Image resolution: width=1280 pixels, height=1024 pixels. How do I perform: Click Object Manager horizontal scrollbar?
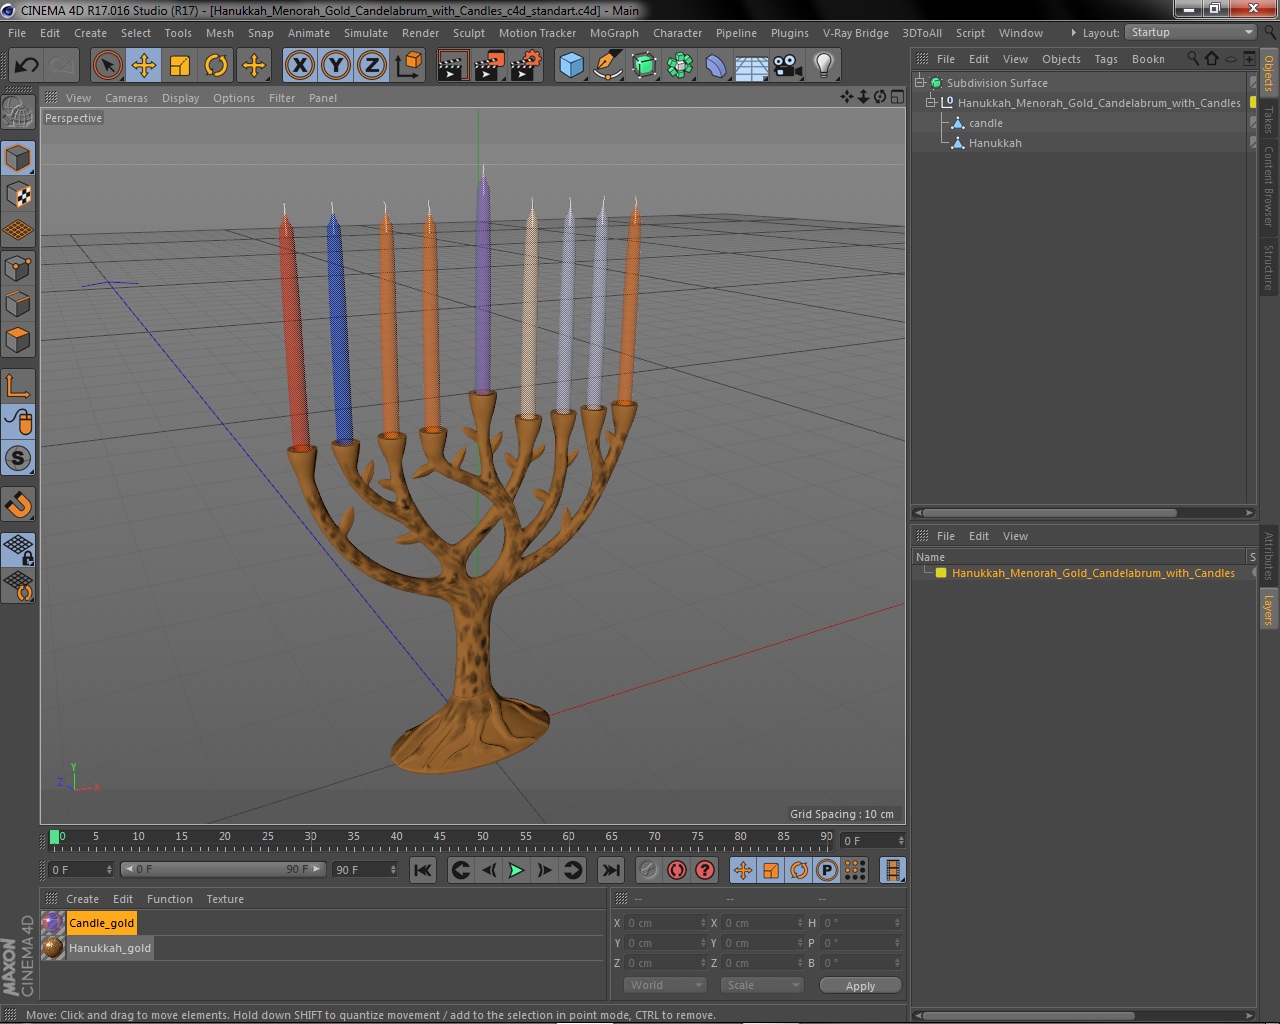(1048, 513)
